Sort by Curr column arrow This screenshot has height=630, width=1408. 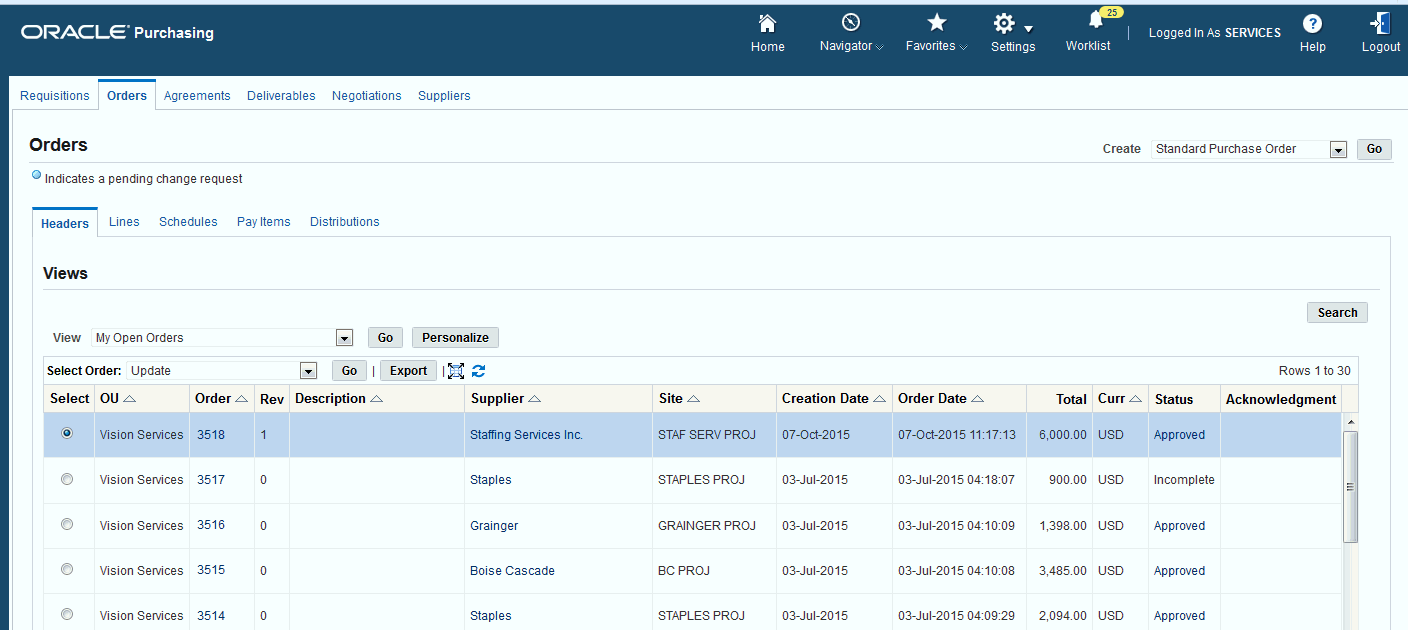click(1136, 399)
